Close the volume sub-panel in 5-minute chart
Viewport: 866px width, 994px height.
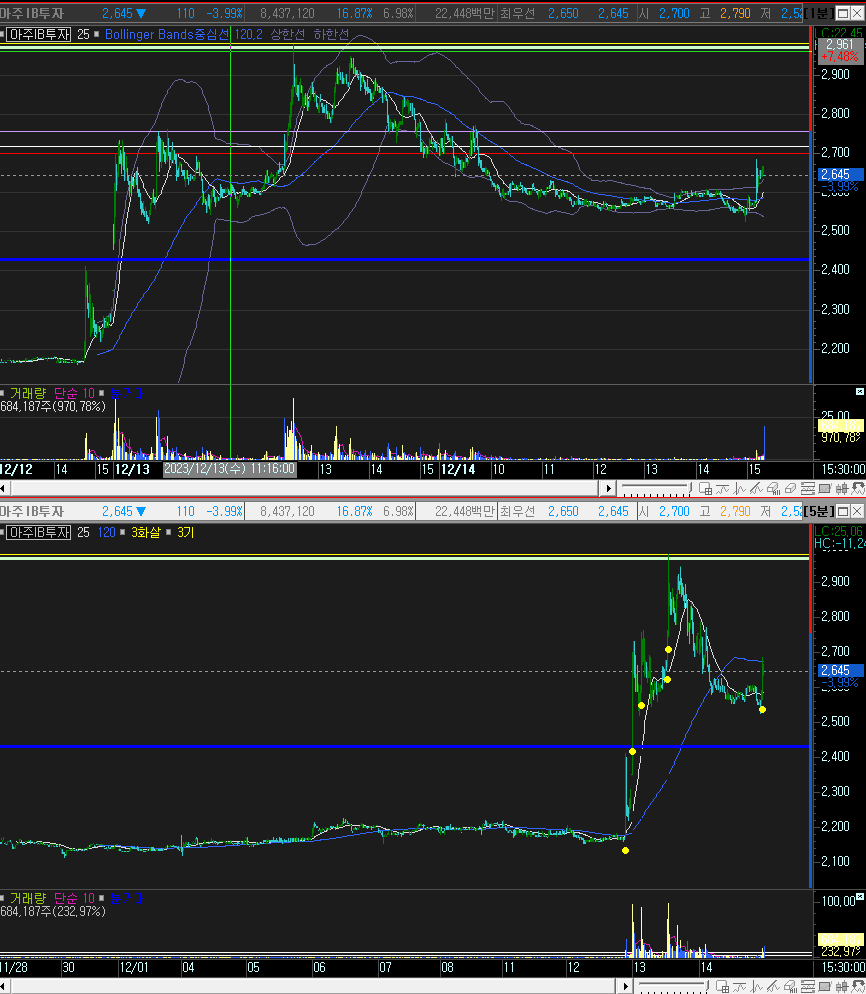pos(860,896)
